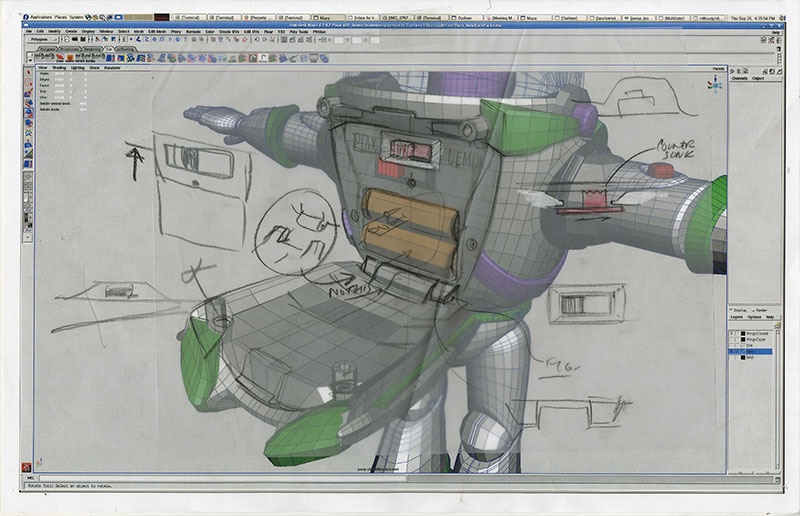Open the Normals menu

[x=193, y=32]
